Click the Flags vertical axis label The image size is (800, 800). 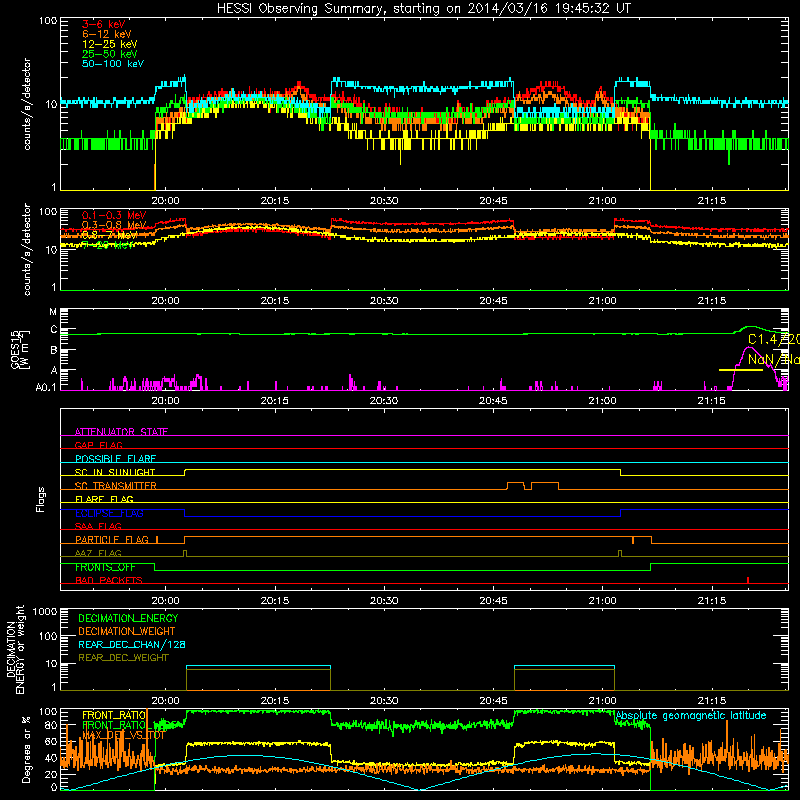pyautogui.click(x=41, y=499)
